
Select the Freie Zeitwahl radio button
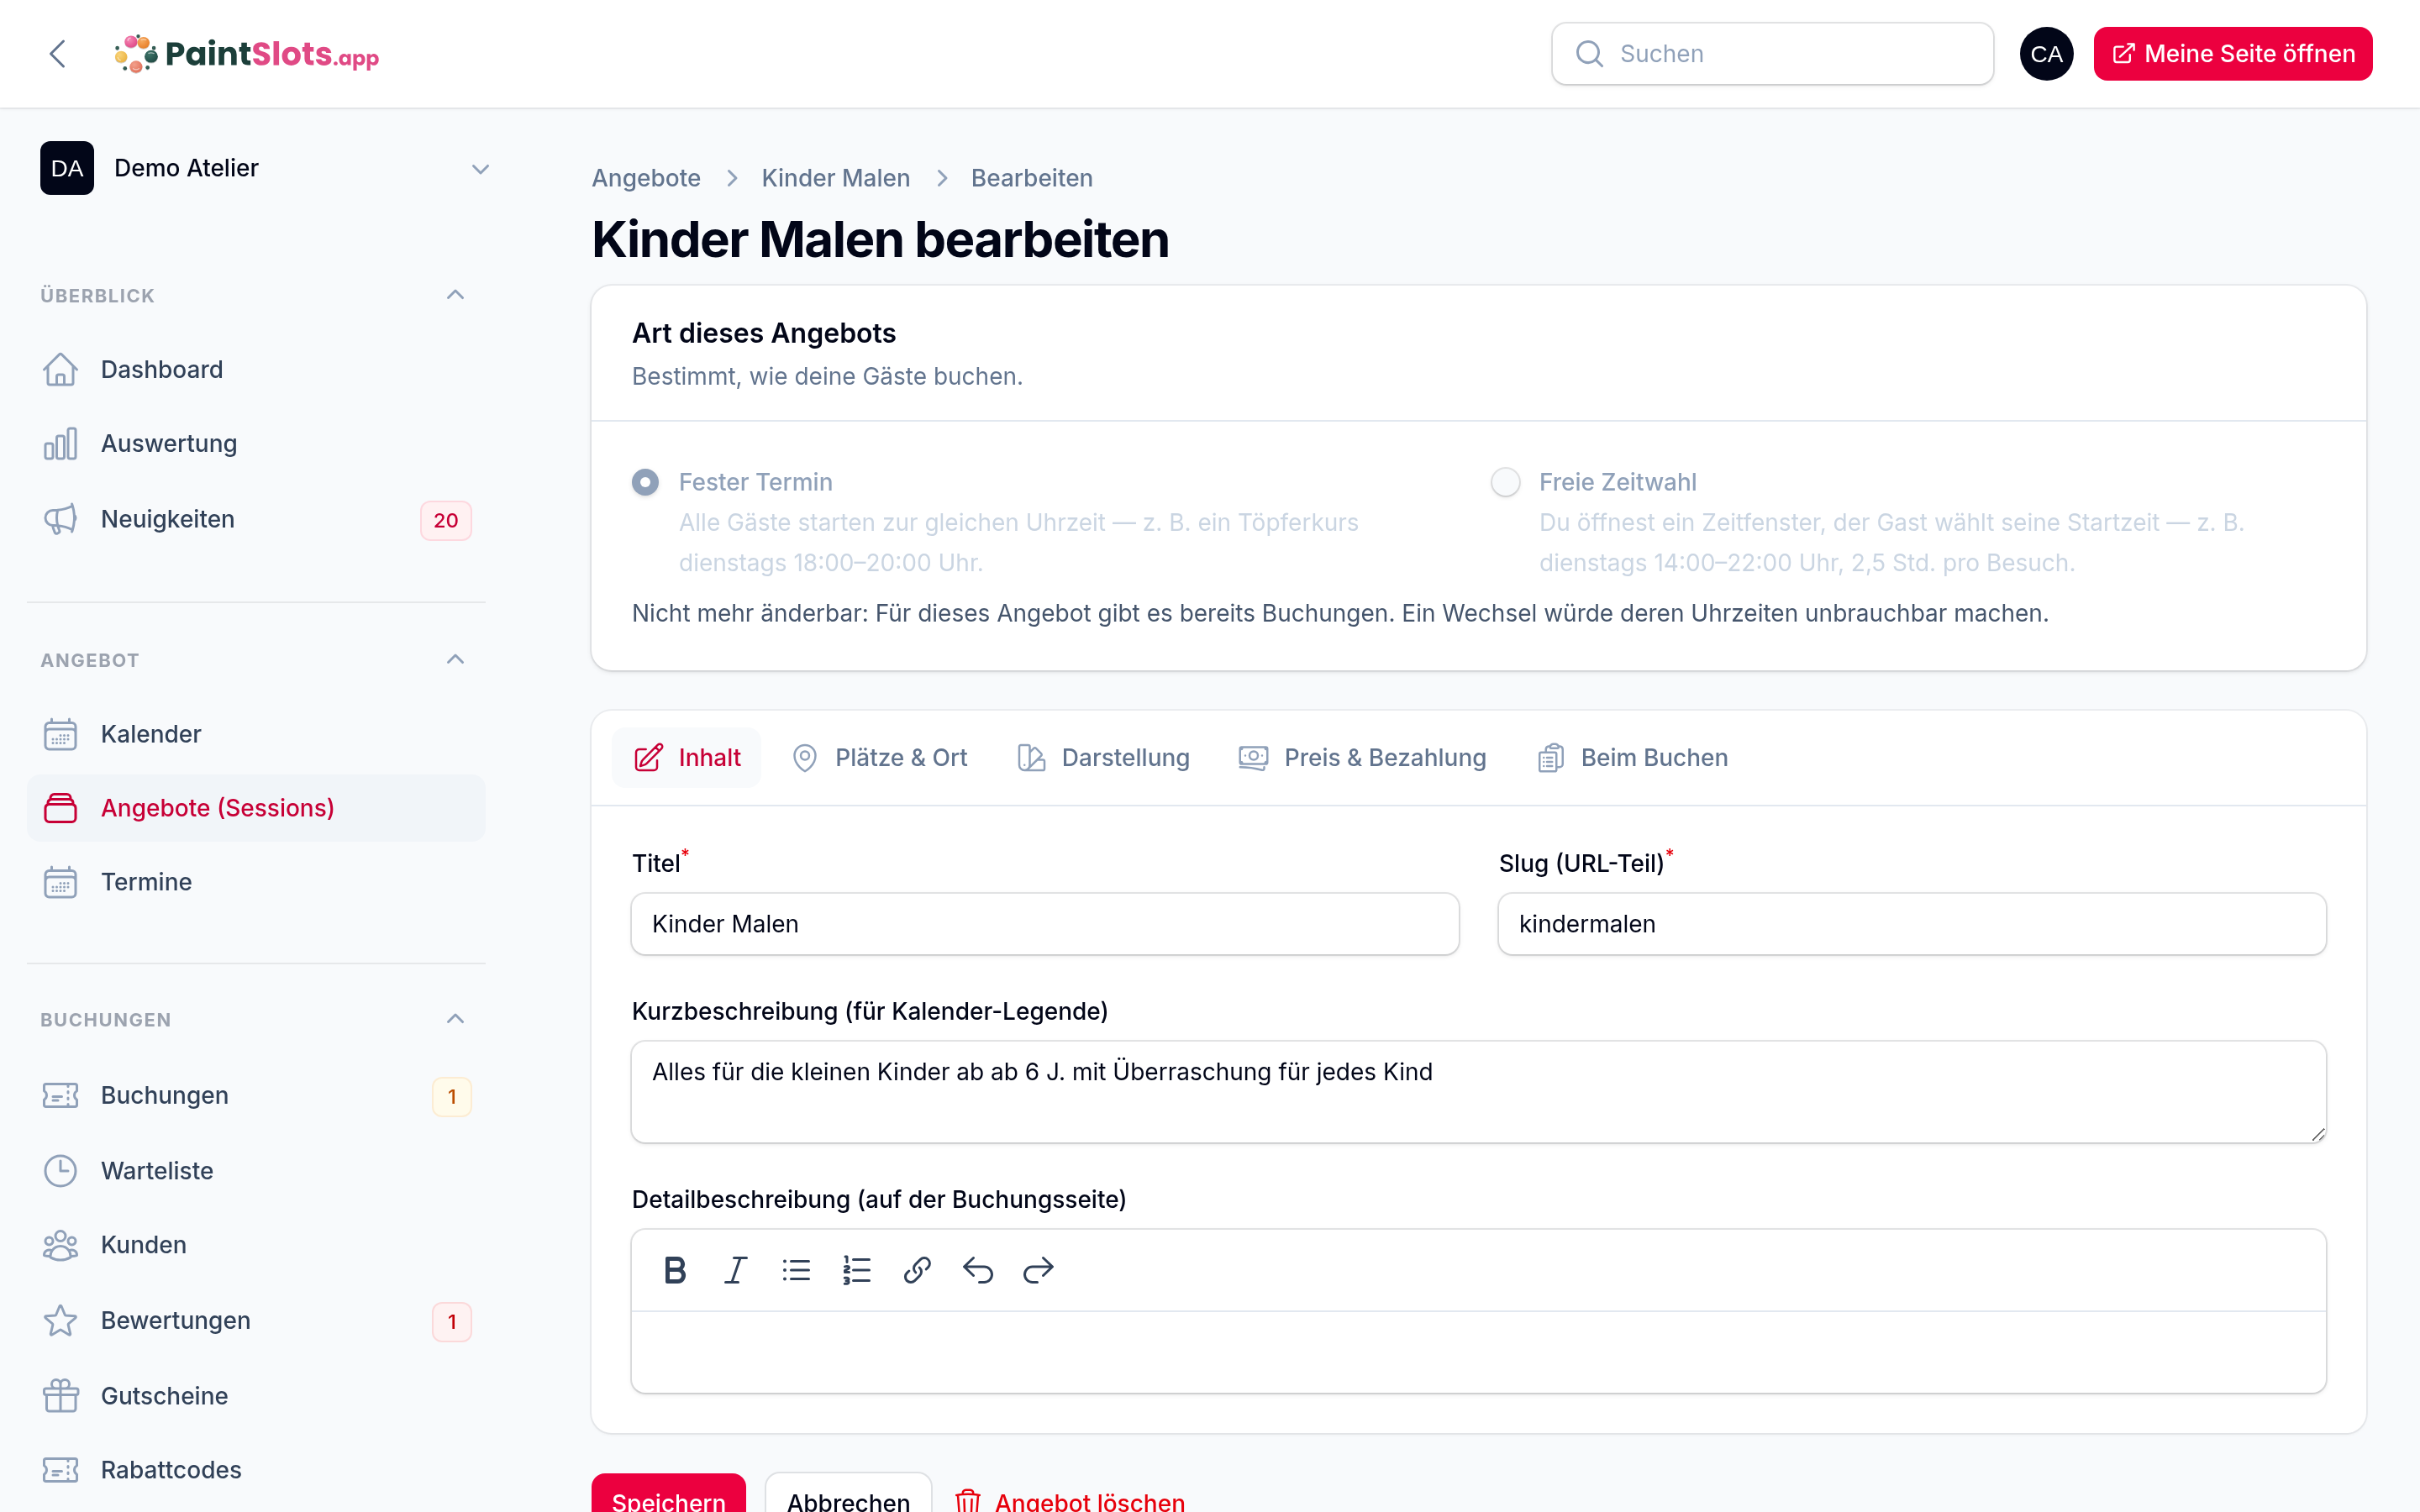(1505, 482)
